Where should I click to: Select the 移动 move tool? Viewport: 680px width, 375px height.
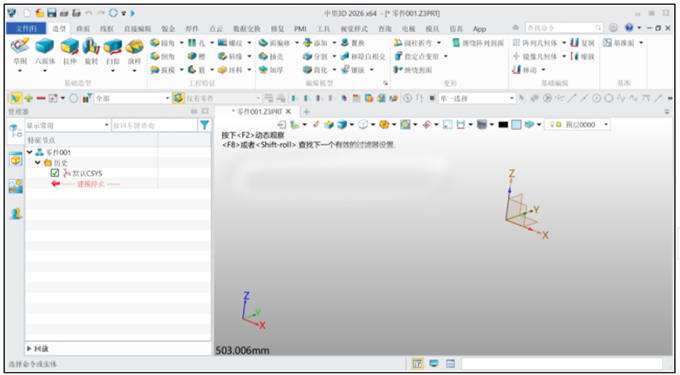click(x=524, y=70)
